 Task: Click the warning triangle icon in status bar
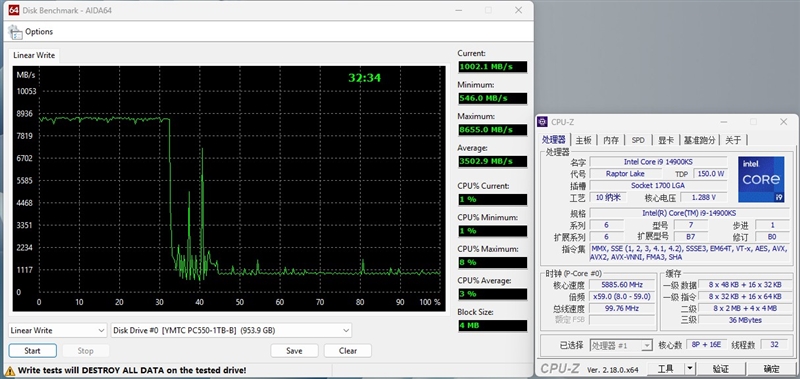(10, 370)
